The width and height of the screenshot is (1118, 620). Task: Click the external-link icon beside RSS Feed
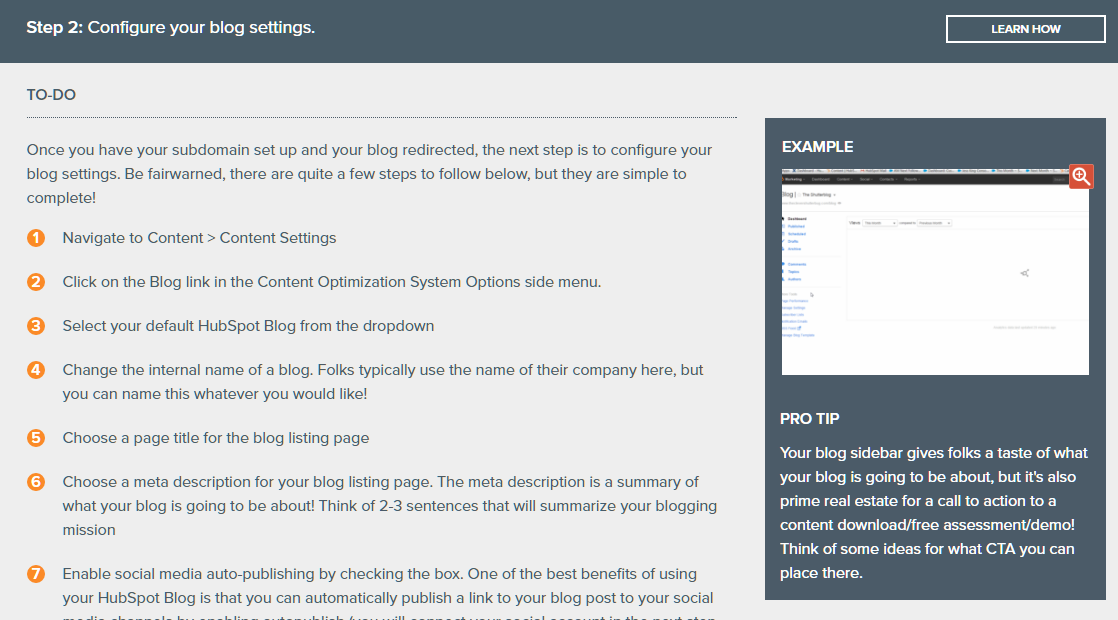tap(799, 328)
